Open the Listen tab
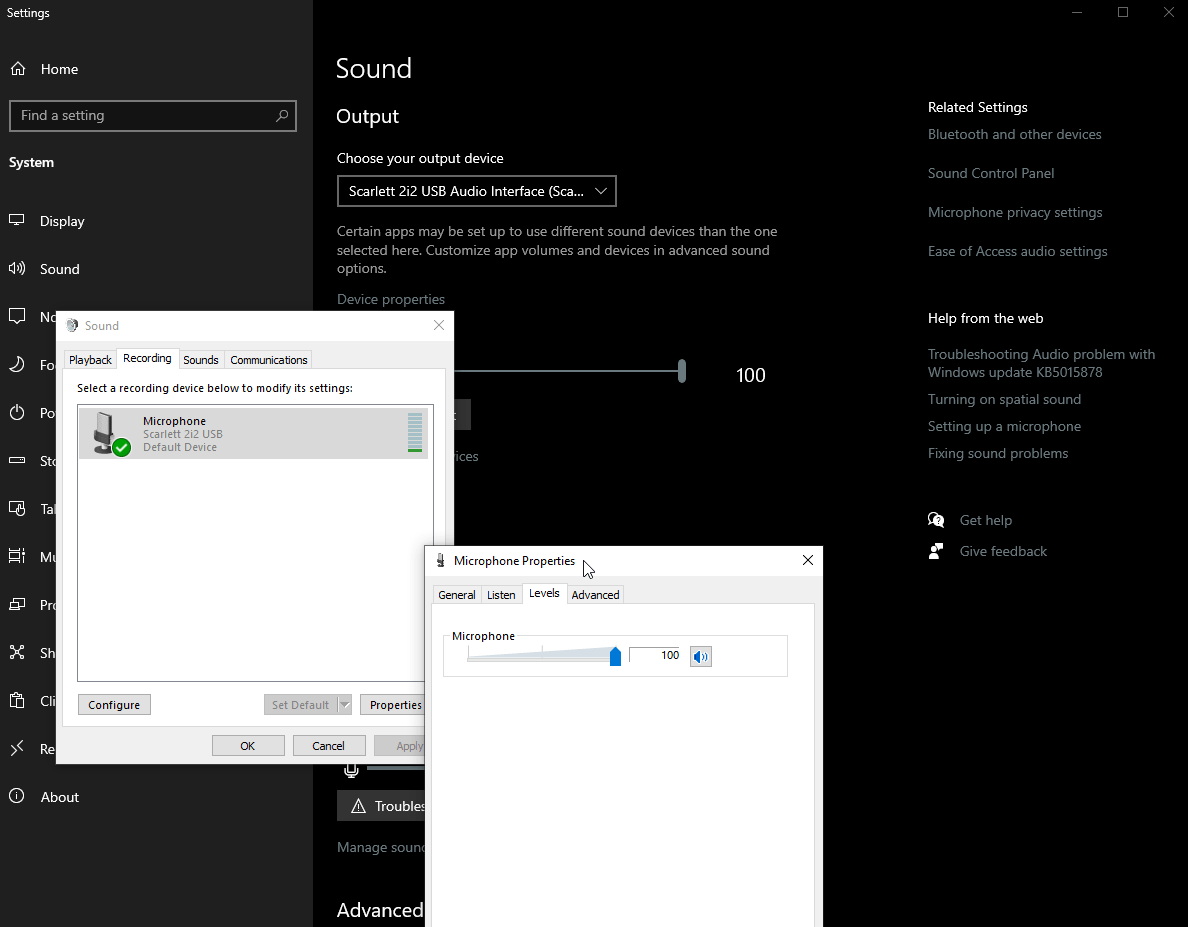 [501, 595]
